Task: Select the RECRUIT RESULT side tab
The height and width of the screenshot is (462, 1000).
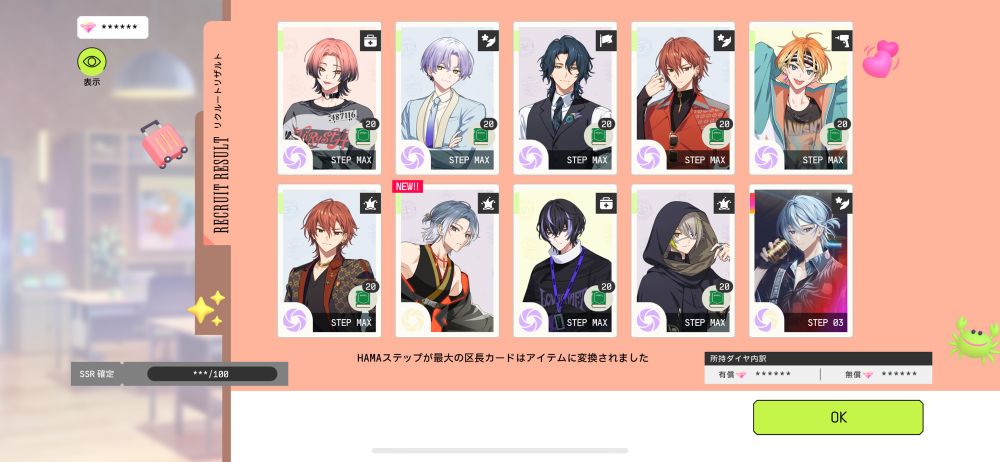Action: point(218,135)
